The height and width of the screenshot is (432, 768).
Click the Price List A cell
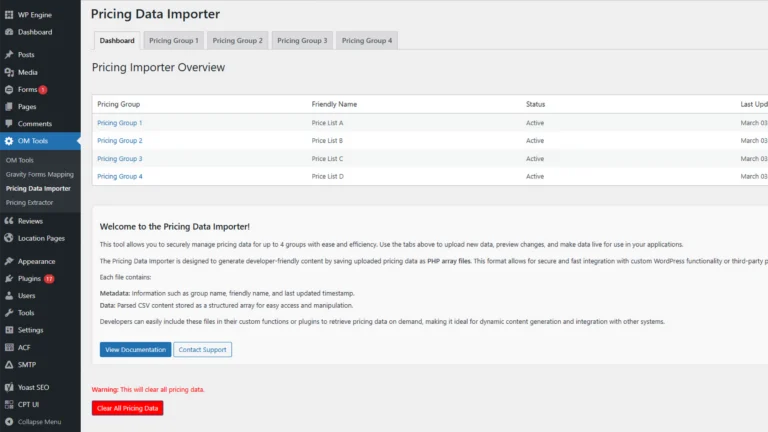point(327,123)
